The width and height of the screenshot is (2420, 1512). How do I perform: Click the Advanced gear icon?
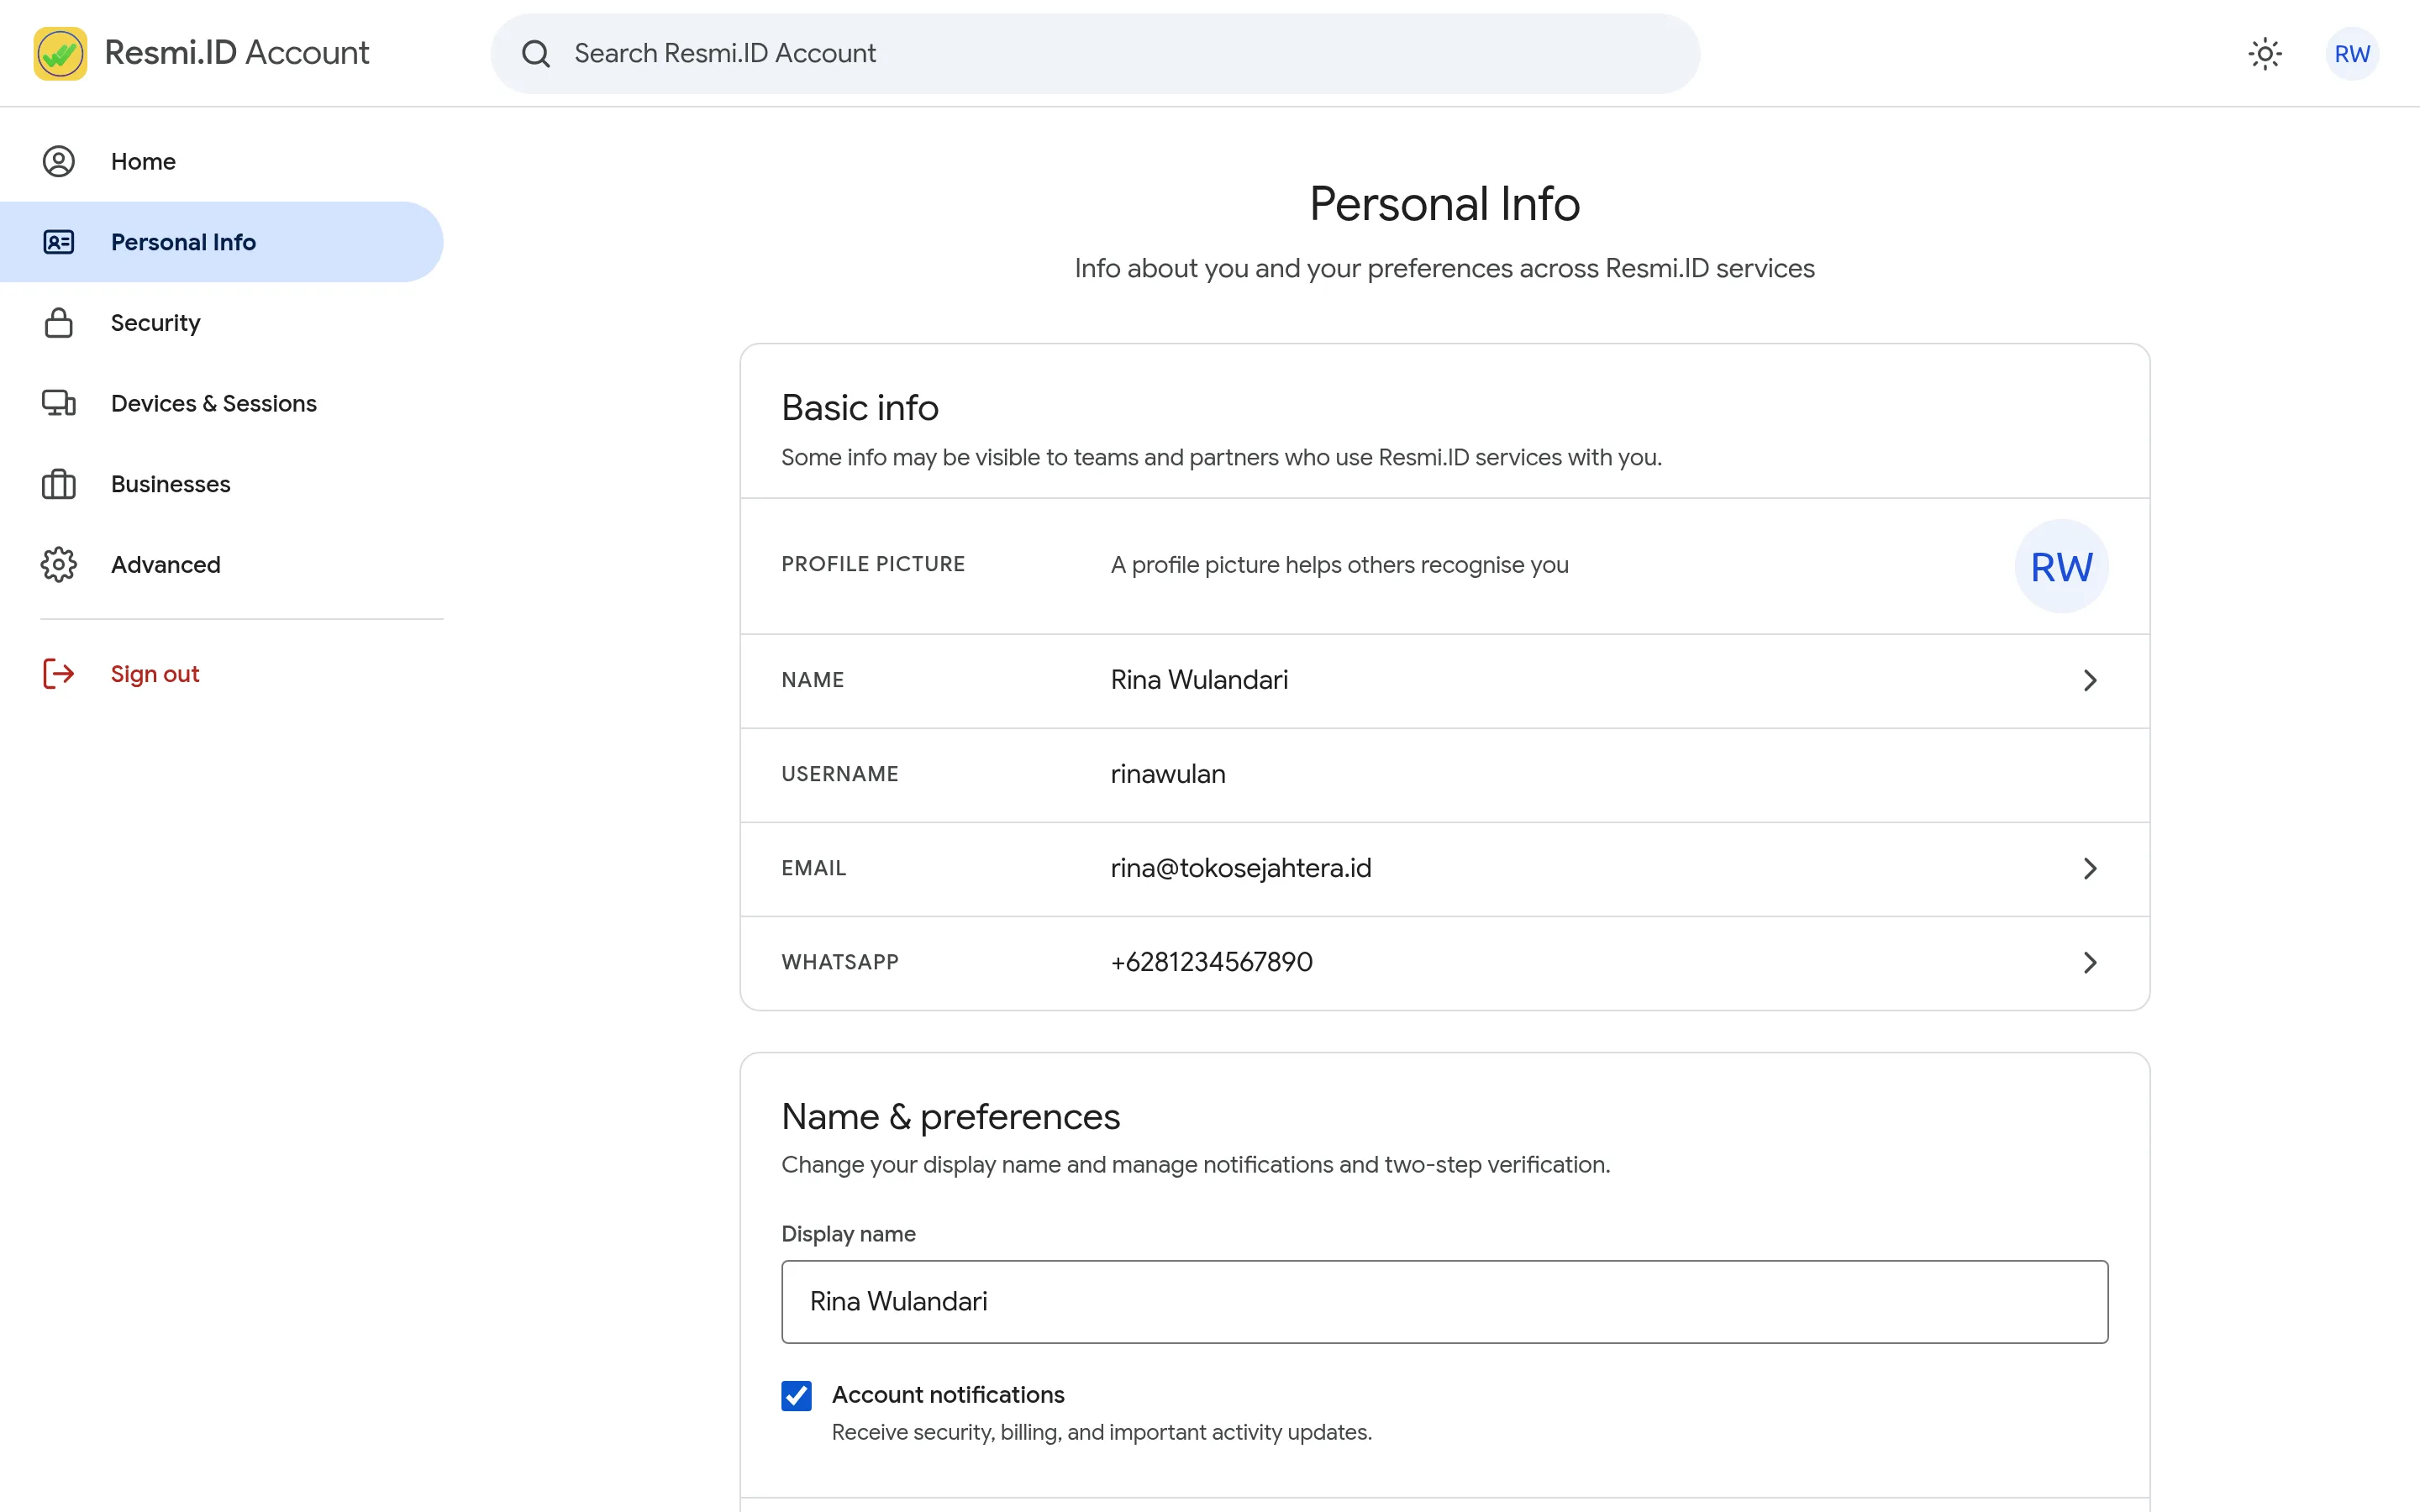59,564
